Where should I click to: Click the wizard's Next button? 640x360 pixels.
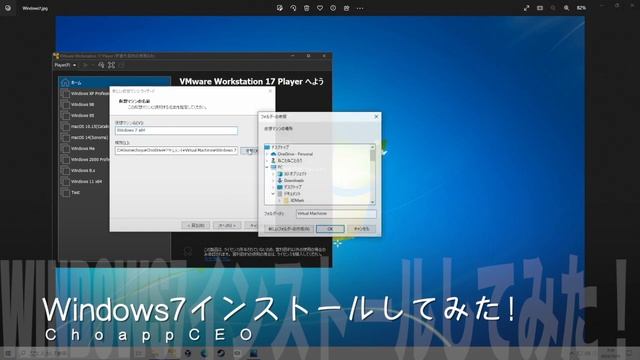coord(227,225)
